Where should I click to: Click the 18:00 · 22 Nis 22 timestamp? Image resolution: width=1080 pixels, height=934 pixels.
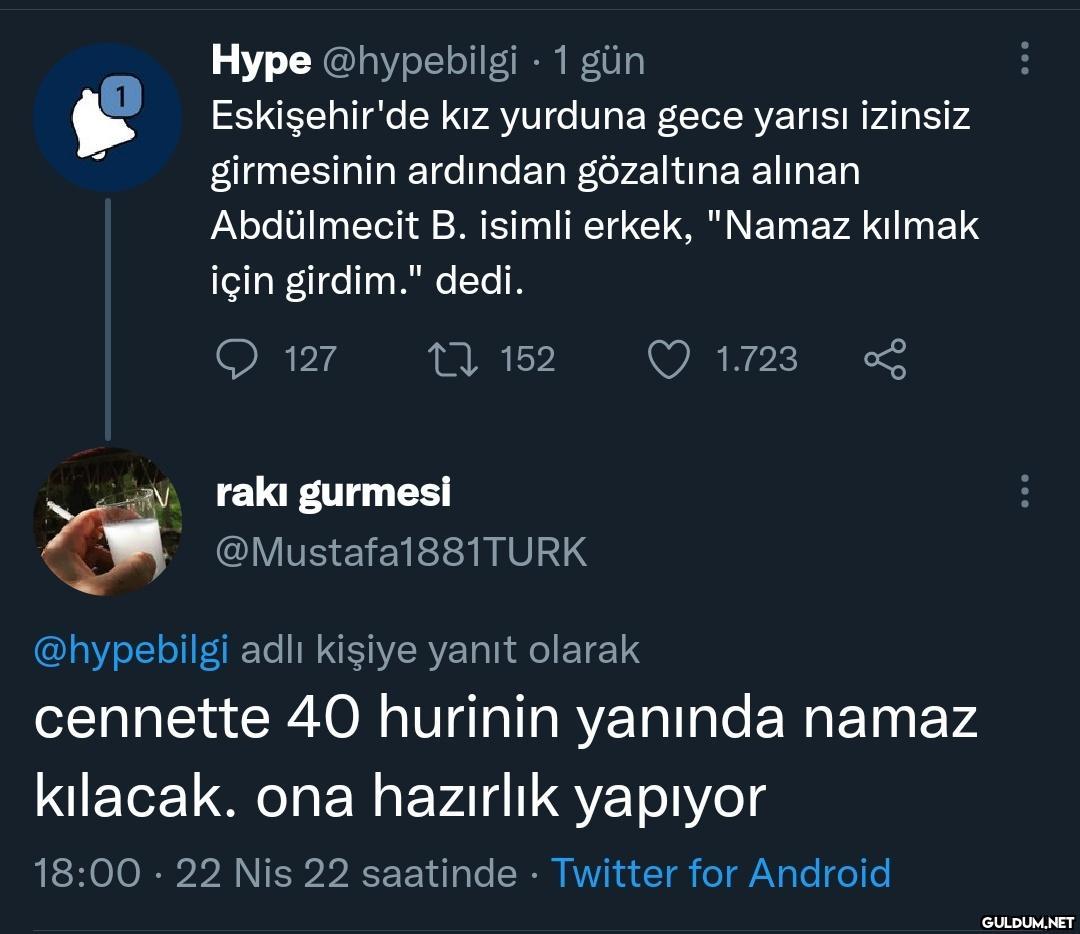click(275, 873)
